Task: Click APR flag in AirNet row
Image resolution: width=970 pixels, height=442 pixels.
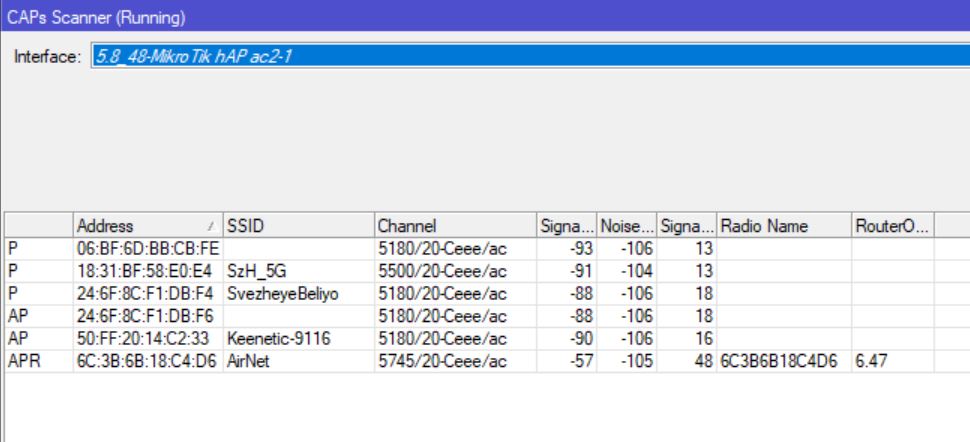Action: click(24, 361)
